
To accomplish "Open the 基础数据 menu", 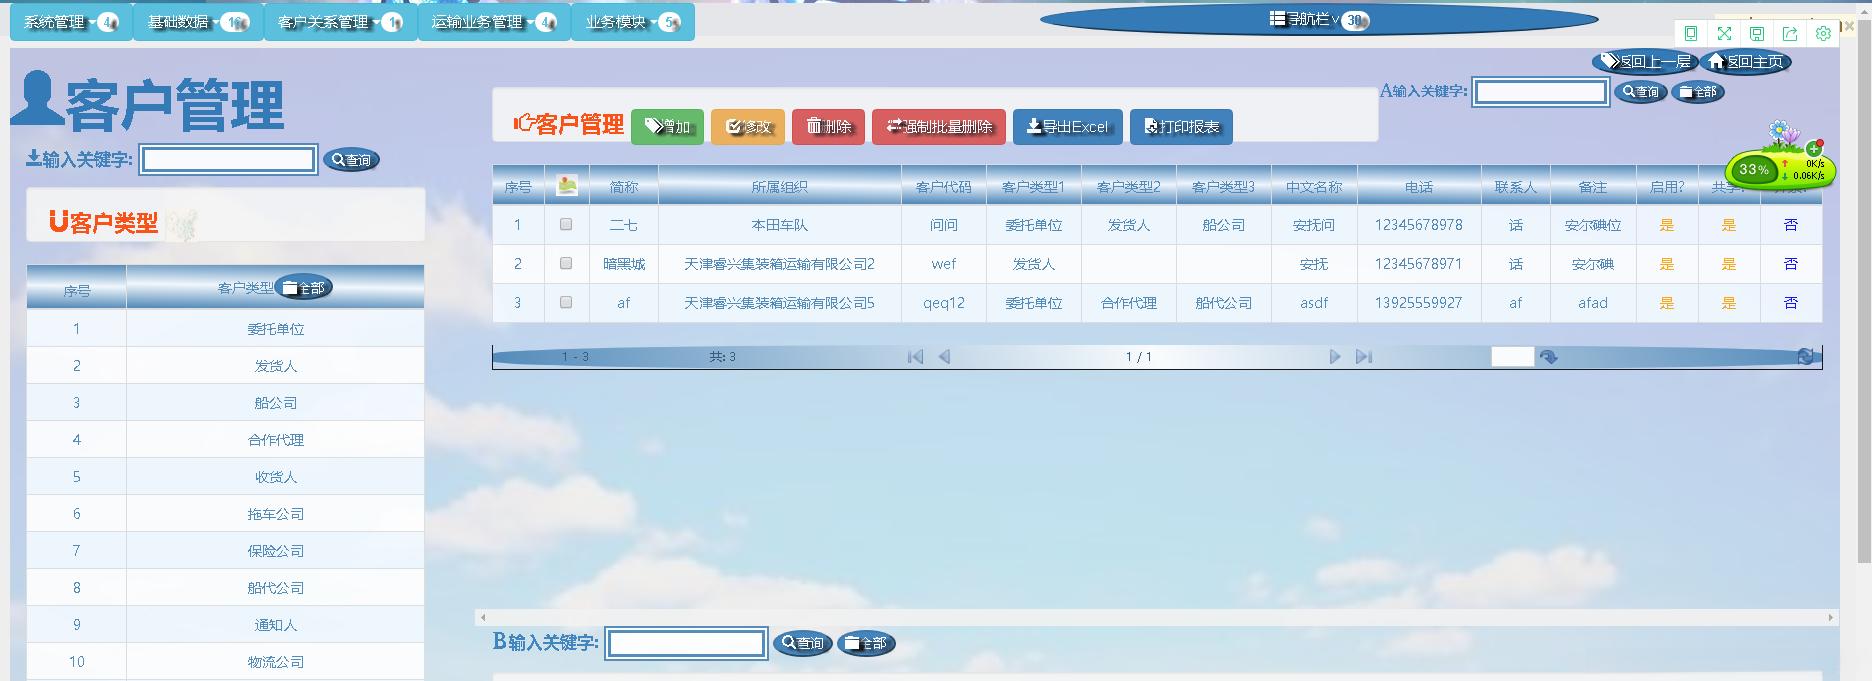I will 198,22.
